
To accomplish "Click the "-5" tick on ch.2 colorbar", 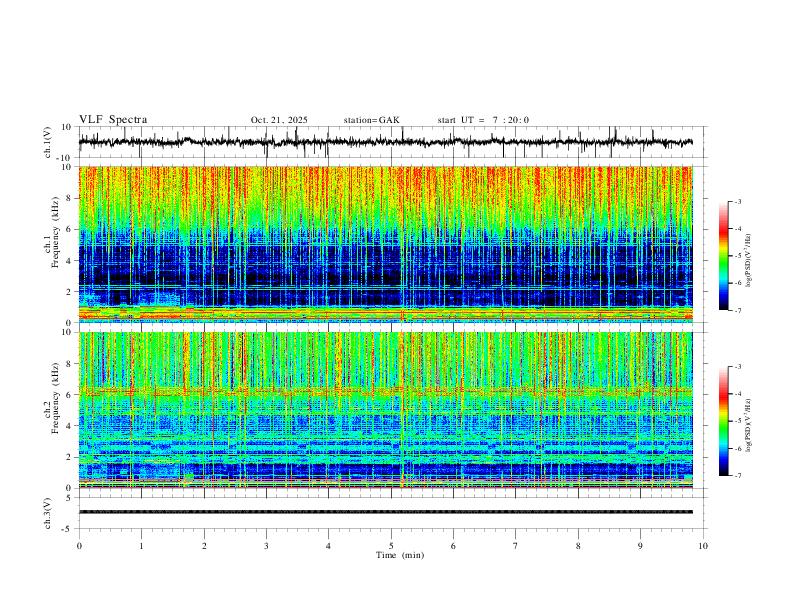I will pyautogui.click(x=738, y=421).
